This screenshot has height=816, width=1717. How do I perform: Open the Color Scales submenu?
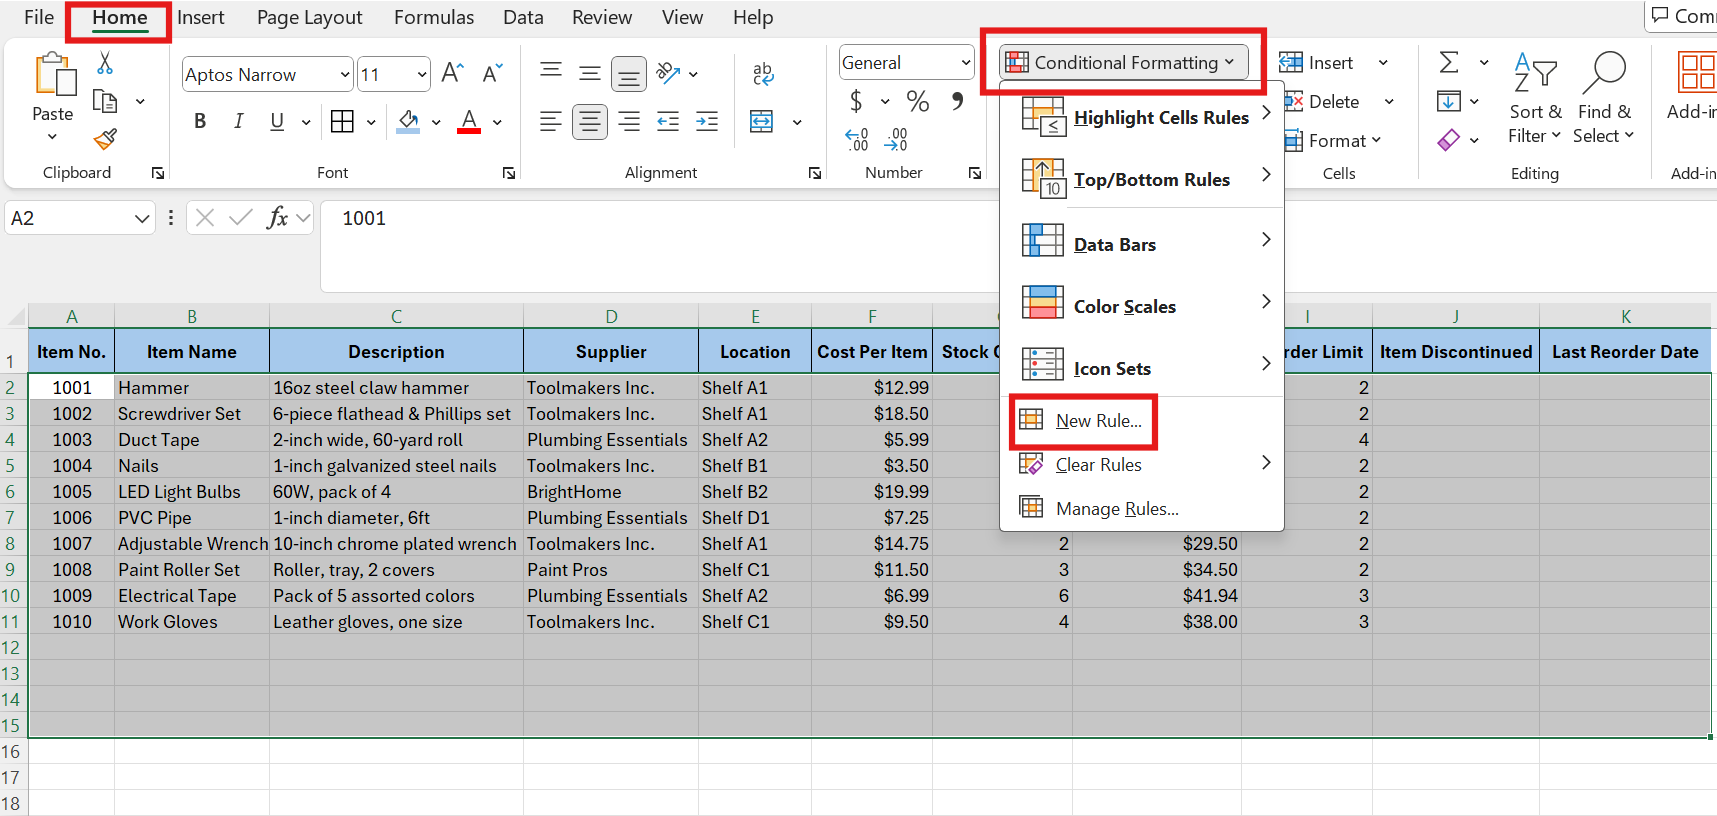coord(1142,306)
